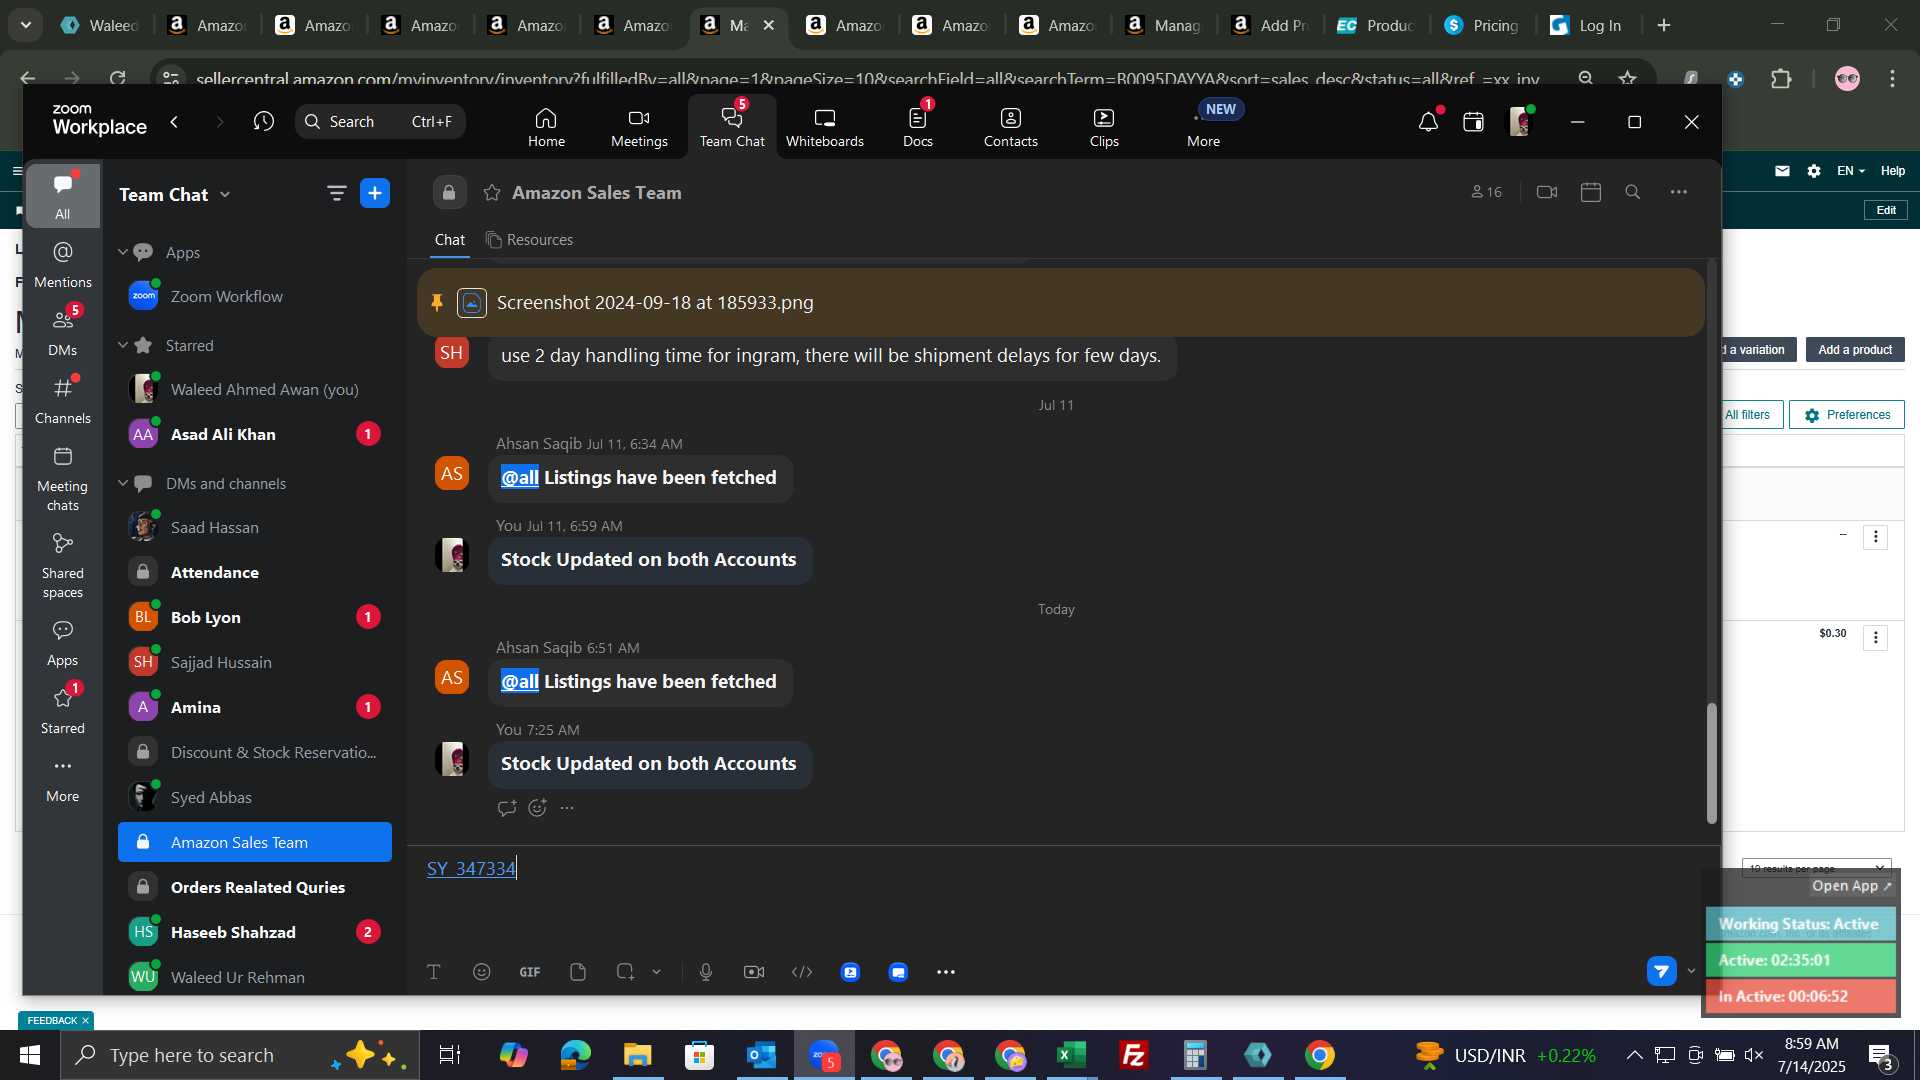Open chat with Asad Ali Khan
This screenshot has width=1920, height=1080.
(255, 434)
